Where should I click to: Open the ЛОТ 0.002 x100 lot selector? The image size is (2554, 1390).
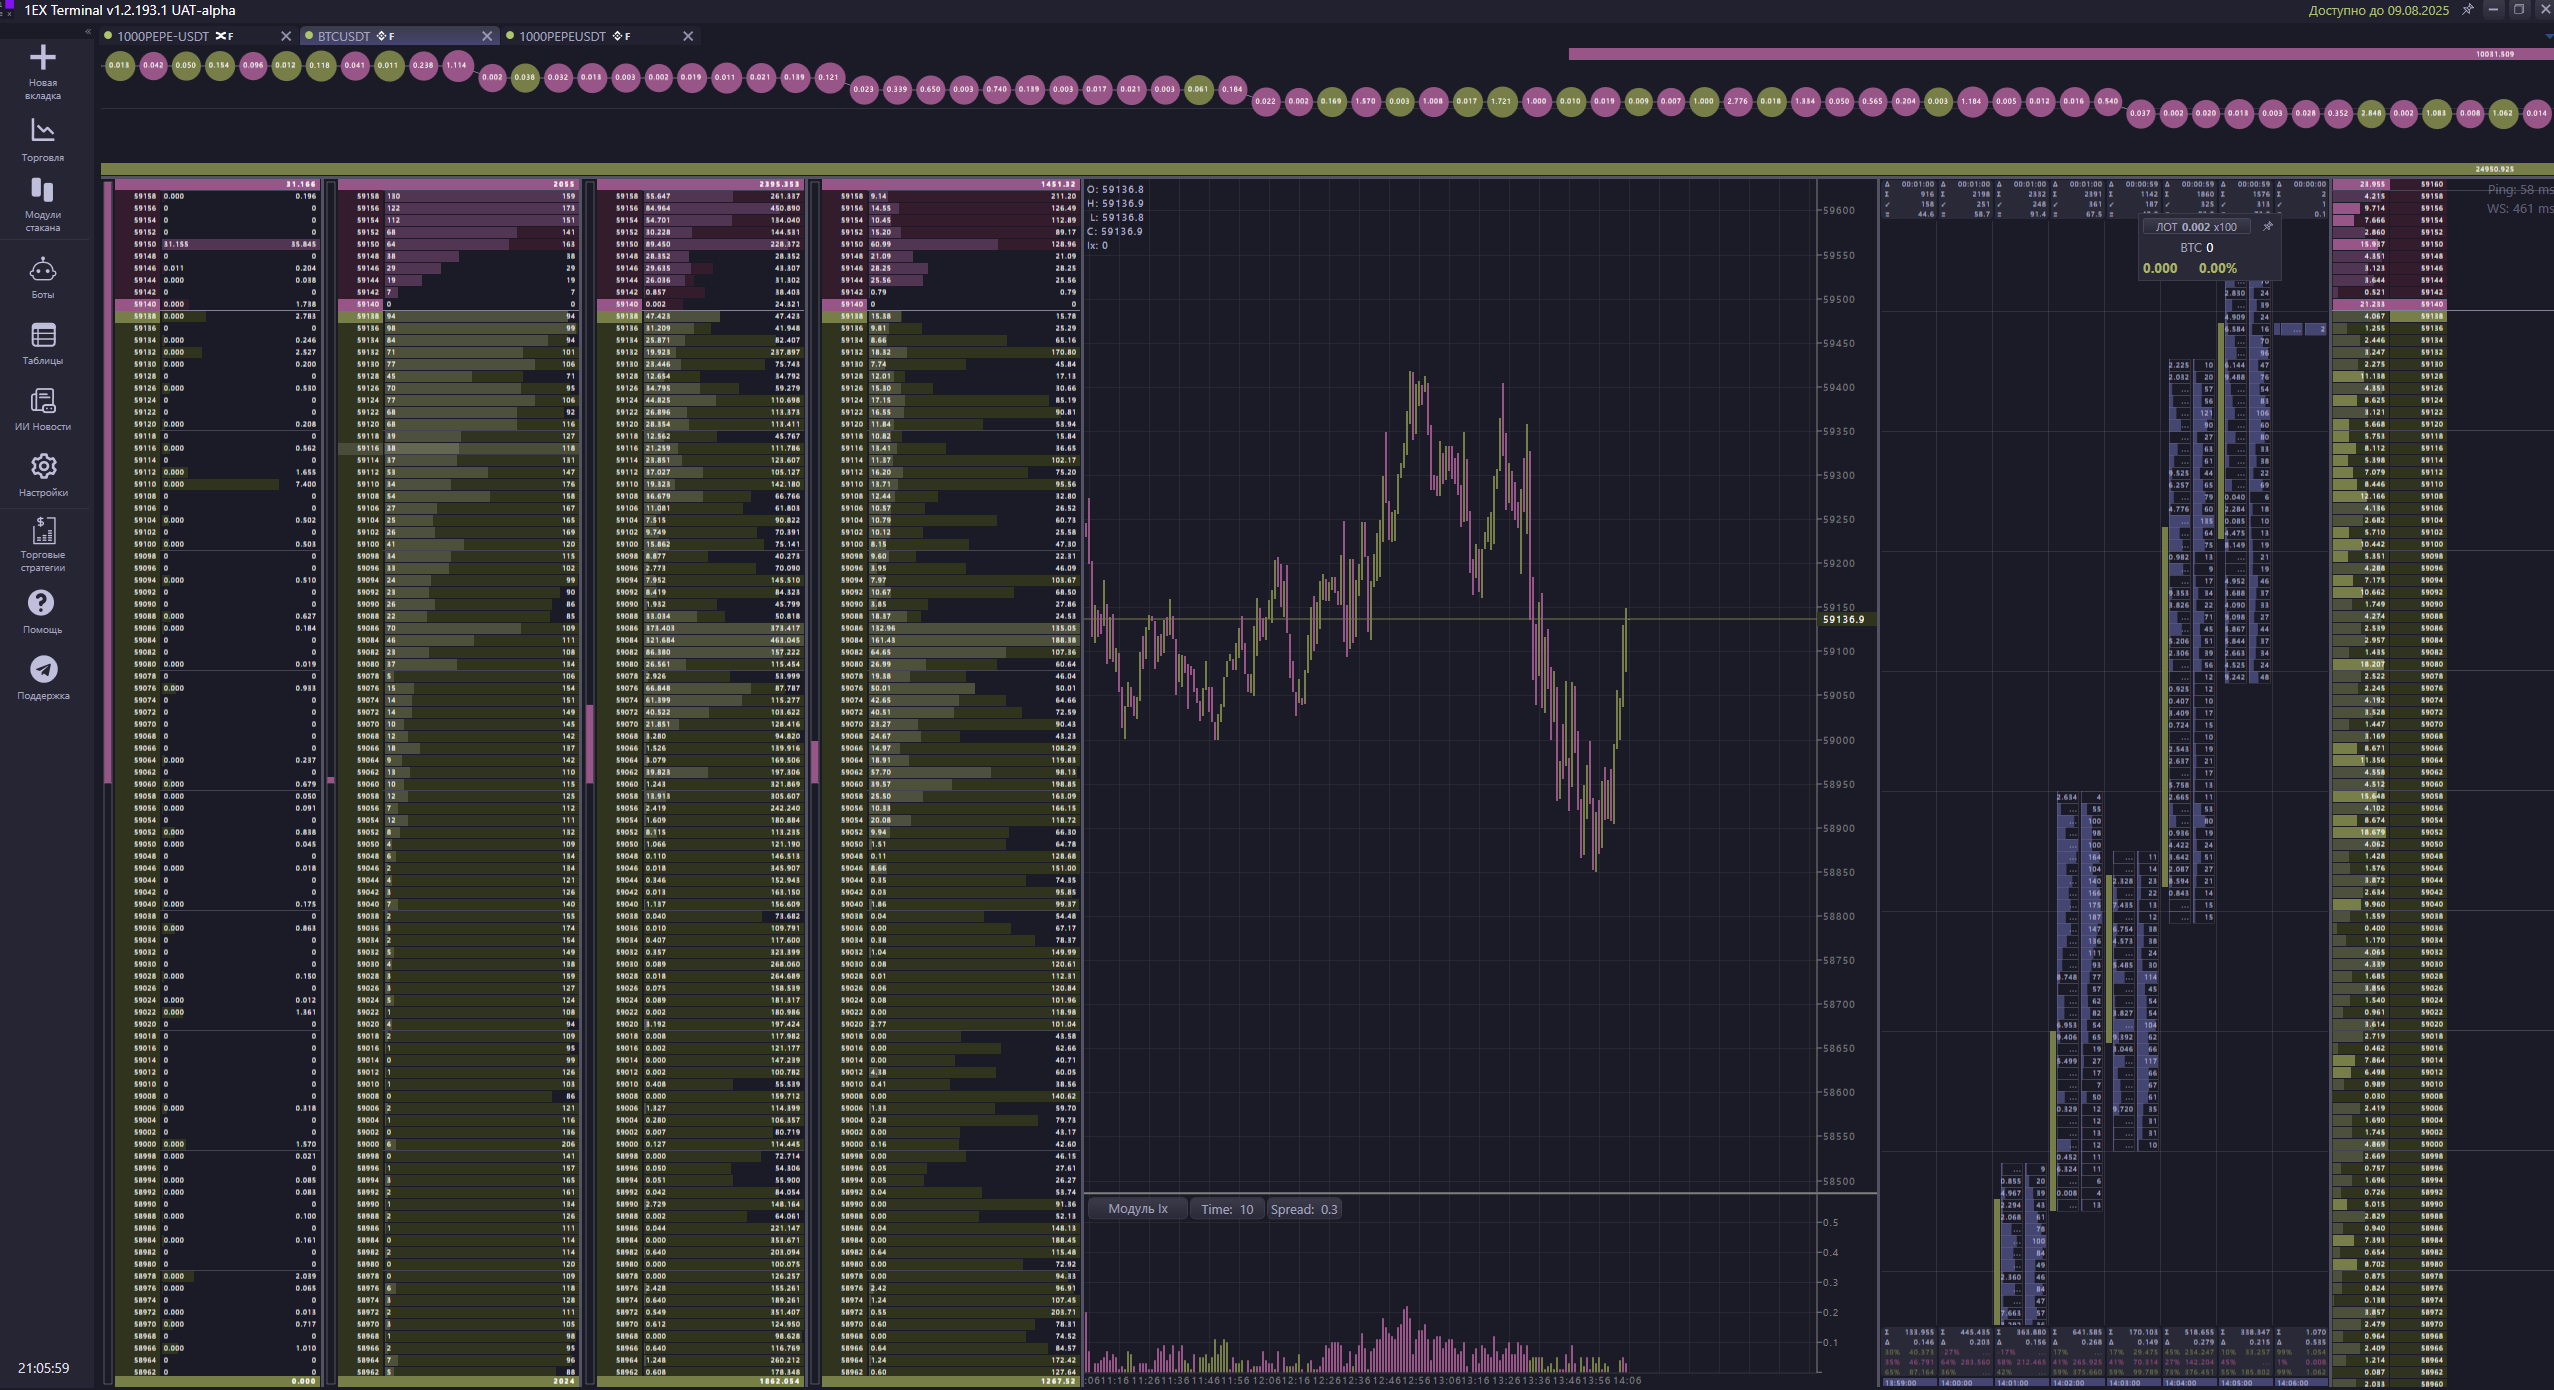(x=2195, y=227)
